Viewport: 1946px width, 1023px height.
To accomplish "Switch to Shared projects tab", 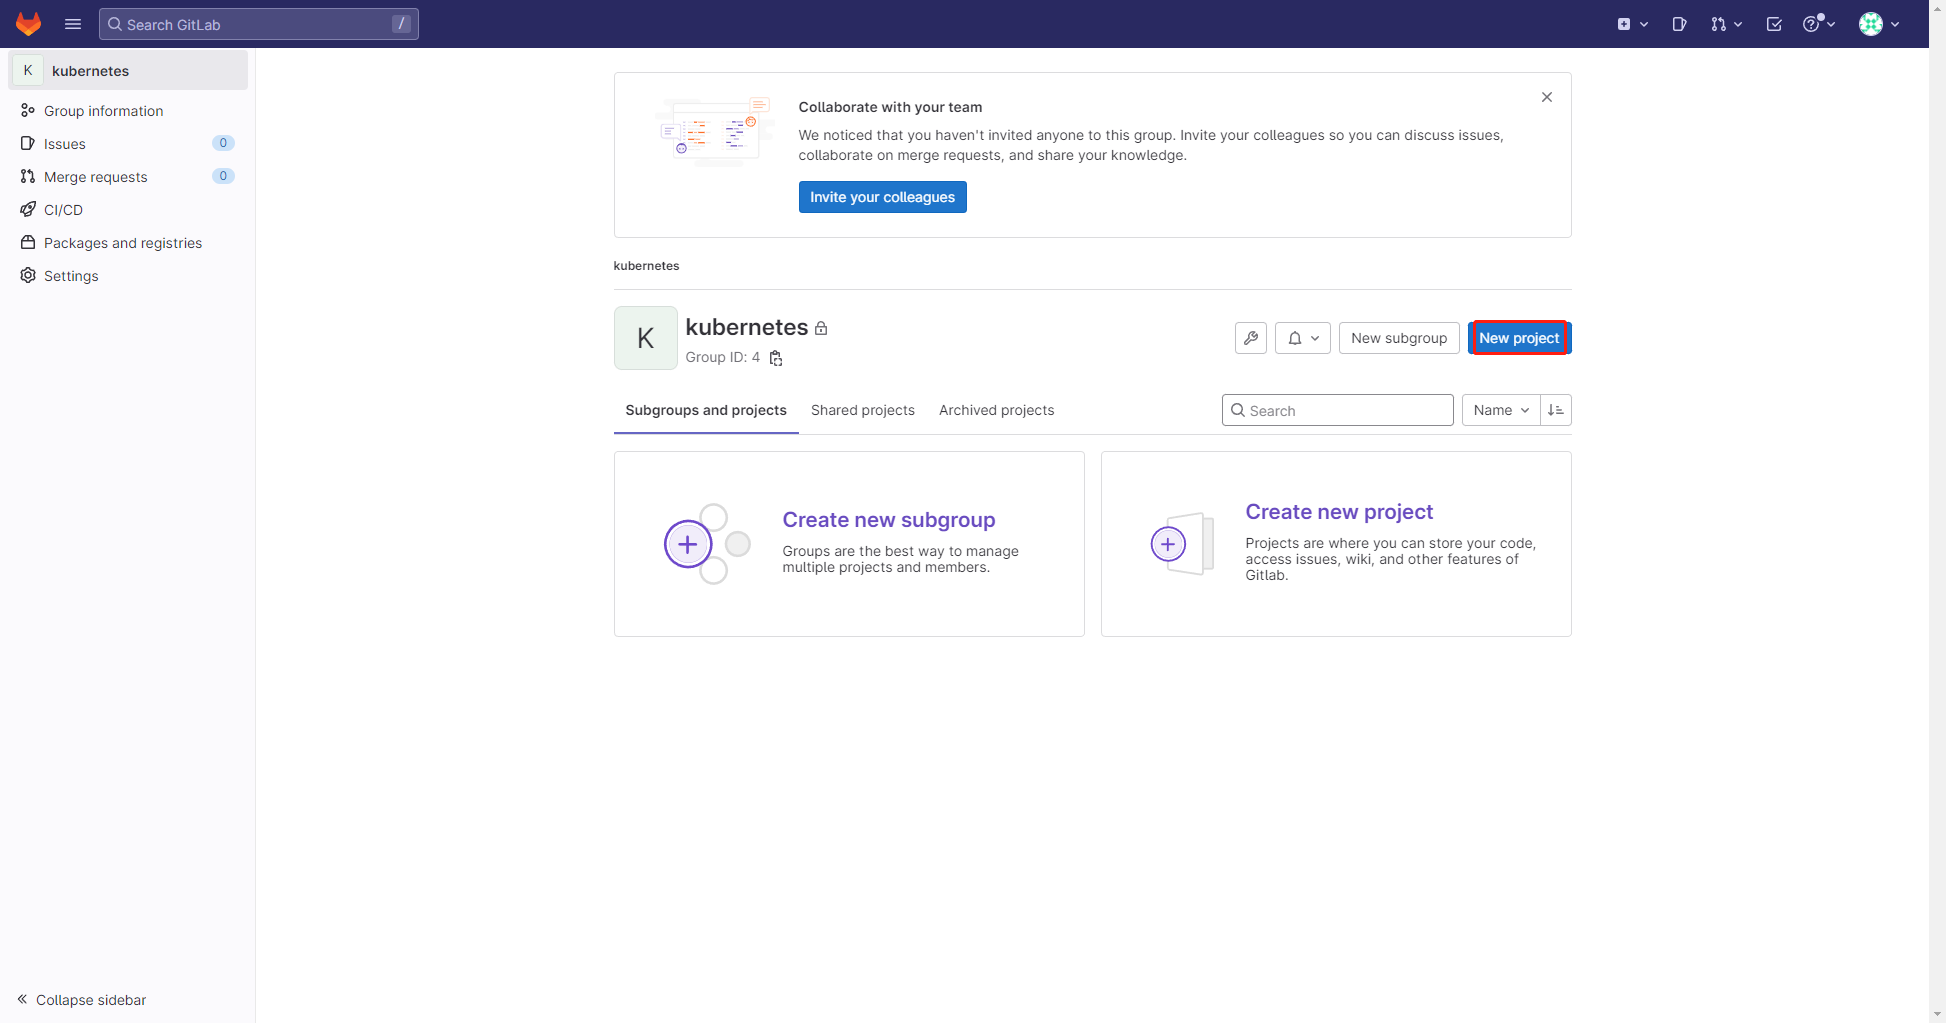I will click(863, 411).
